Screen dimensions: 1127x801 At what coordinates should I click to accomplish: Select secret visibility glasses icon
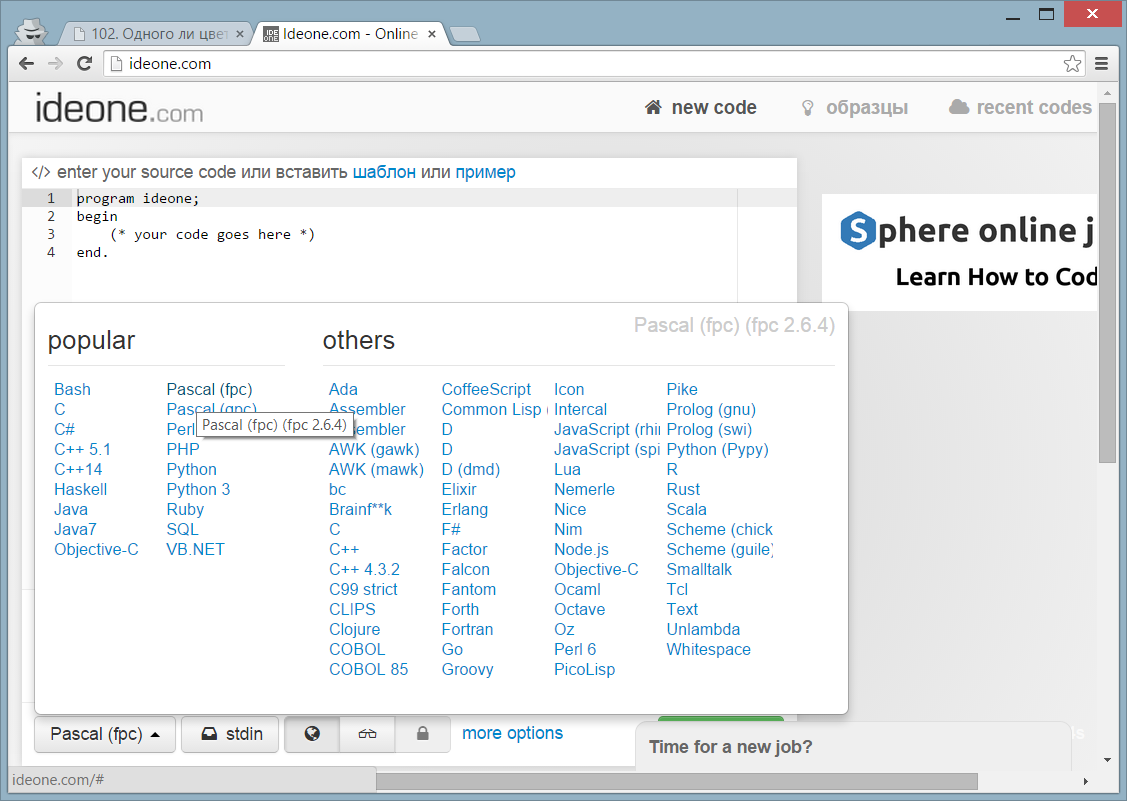[x=367, y=733]
